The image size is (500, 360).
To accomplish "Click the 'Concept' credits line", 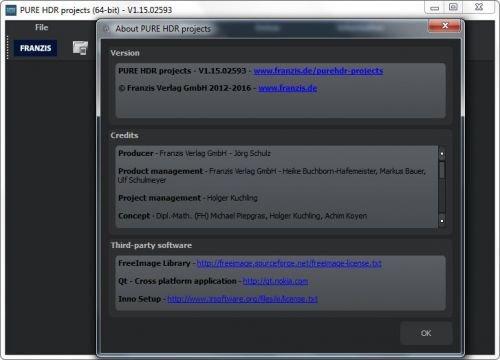I will coord(242,216).
